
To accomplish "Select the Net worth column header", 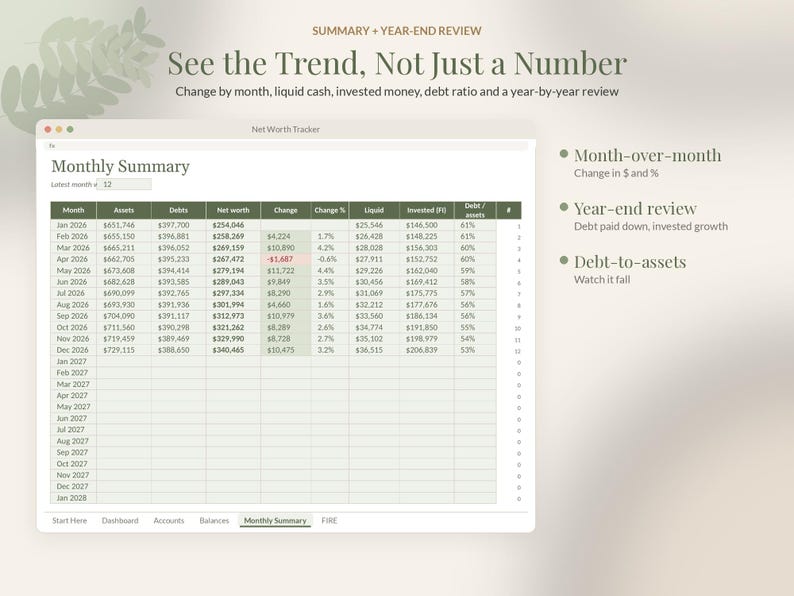I will pos(233,210).
